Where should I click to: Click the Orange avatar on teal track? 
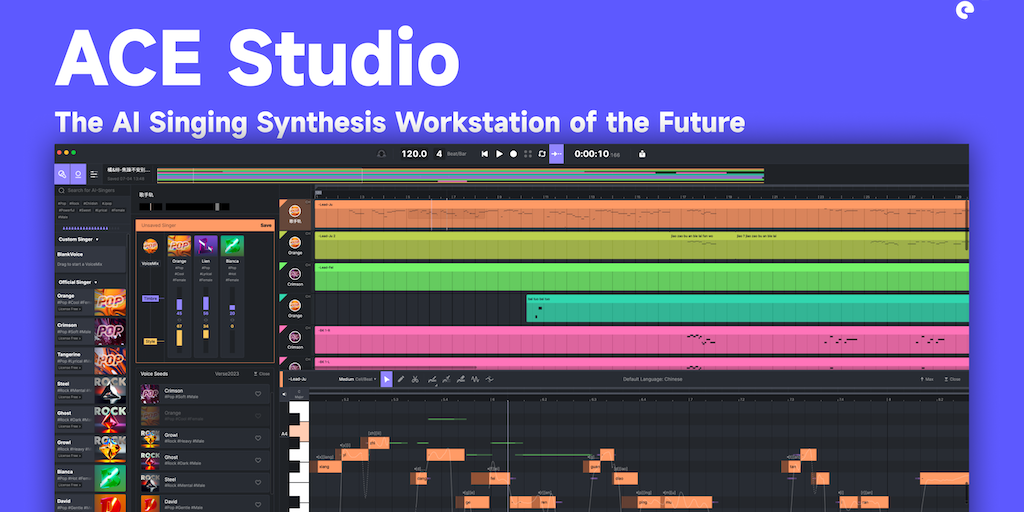click(x=295, y=305)
